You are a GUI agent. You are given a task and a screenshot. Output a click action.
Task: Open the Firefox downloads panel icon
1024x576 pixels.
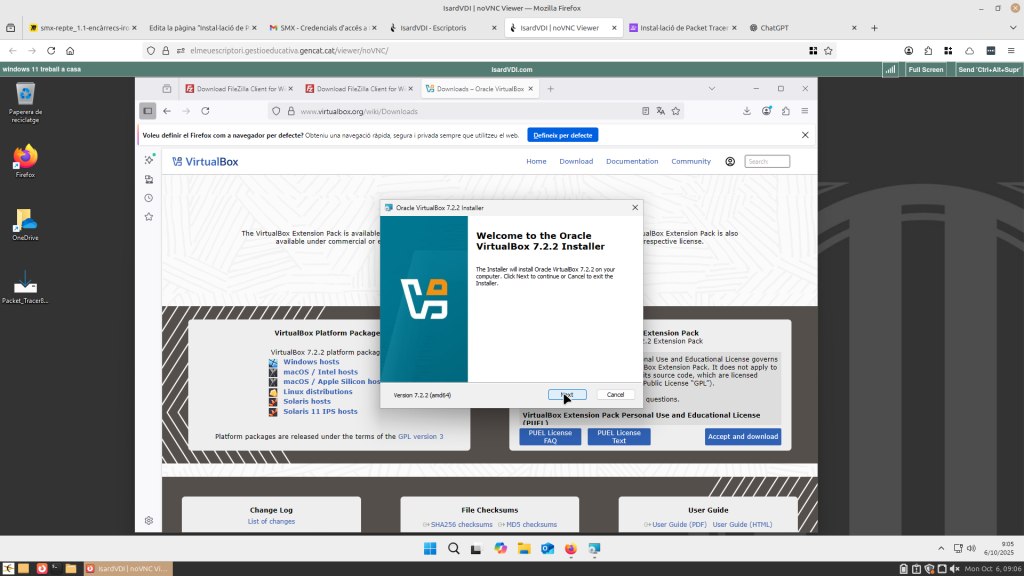tap(747, 111)
